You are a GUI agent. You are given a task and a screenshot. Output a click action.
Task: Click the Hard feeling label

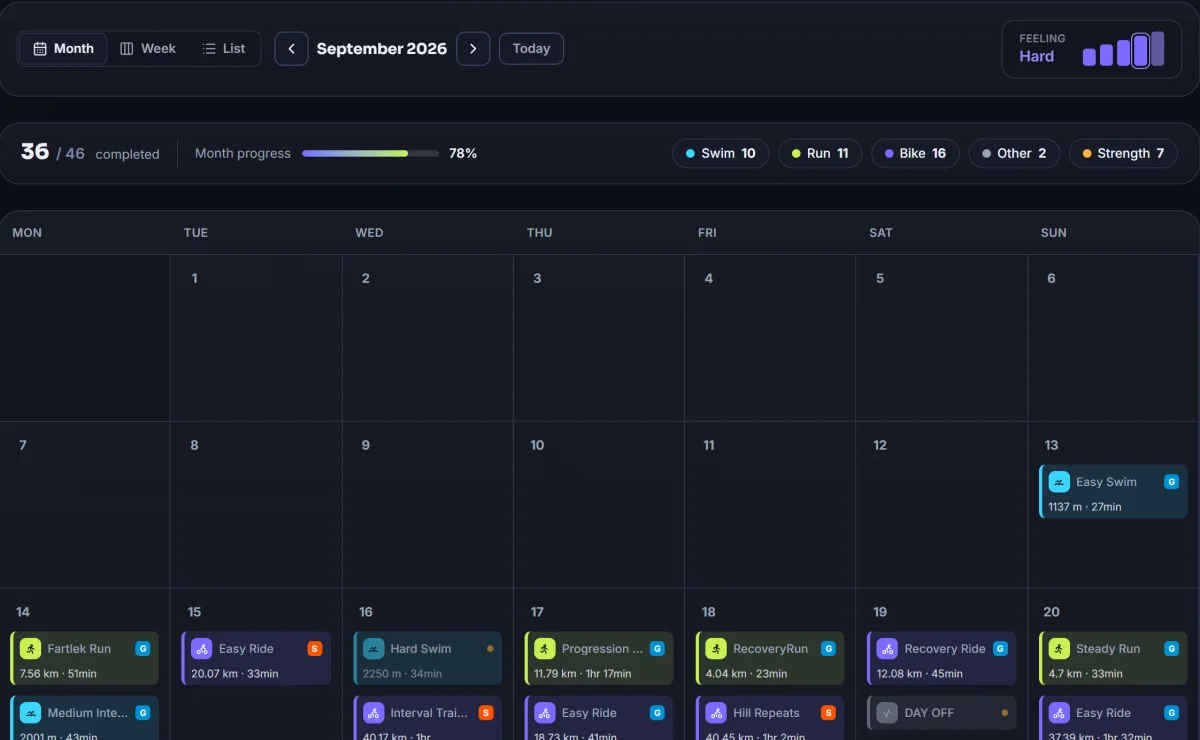tap(1036, 57)
